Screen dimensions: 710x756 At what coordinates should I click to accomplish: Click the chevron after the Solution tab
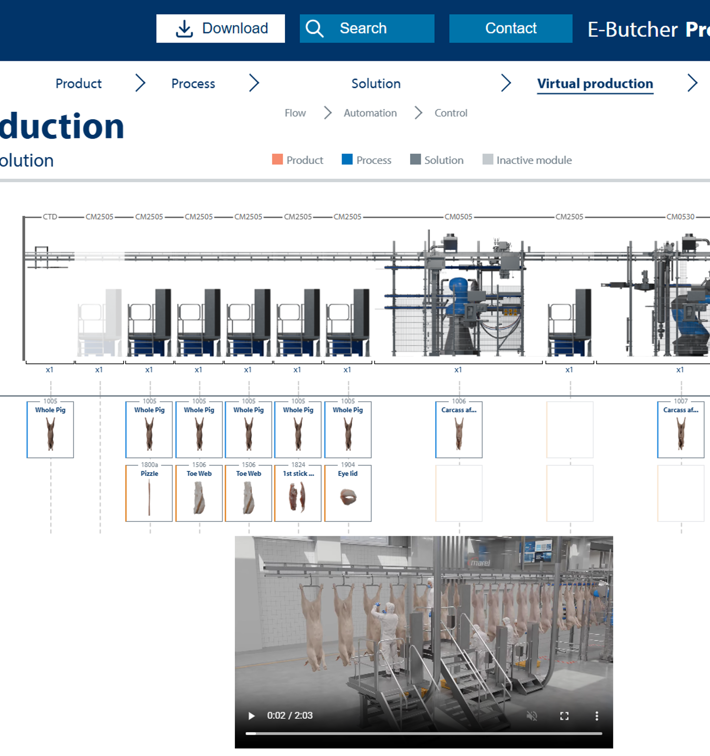point(506,84)
